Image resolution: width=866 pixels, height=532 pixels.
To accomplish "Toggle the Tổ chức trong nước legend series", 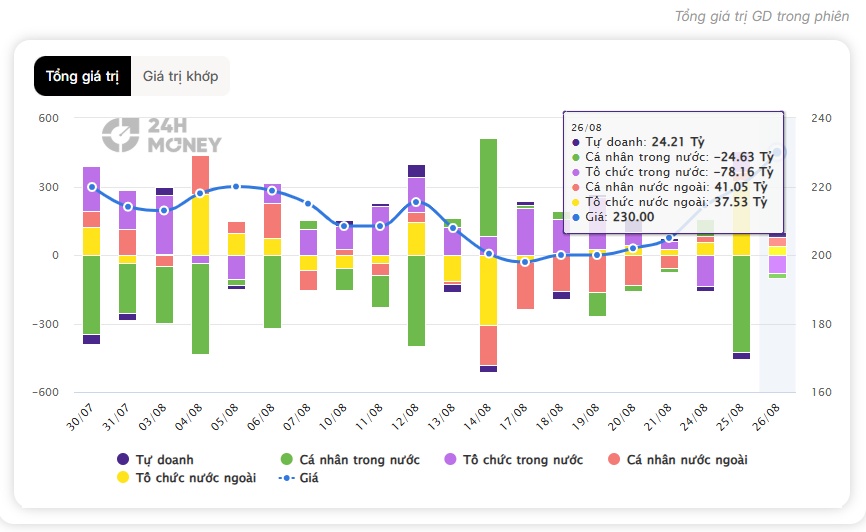I will tap(514, 460).
